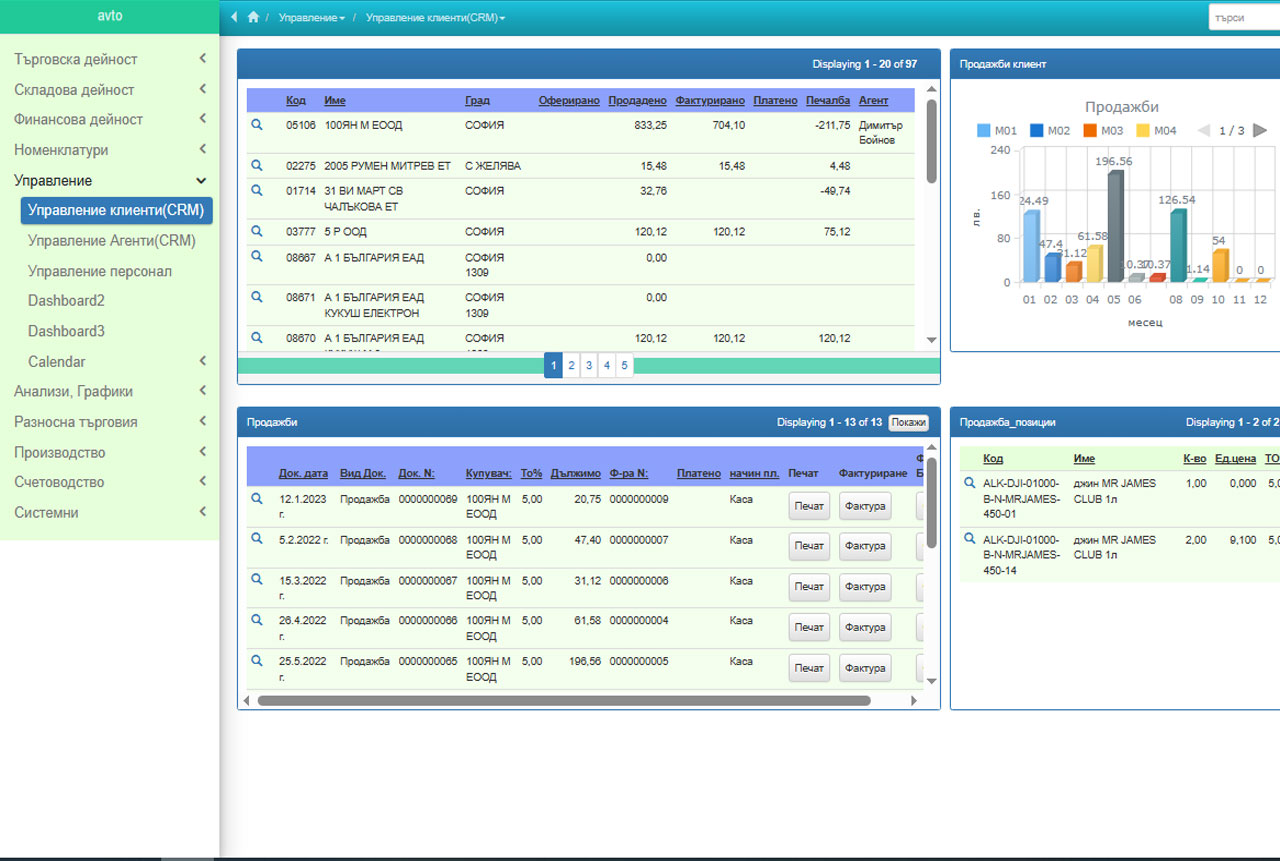Viewport: 1280px width, 861px height.
Task: Click Печат for document 0000000066
Action: click(x=809, y=628)
